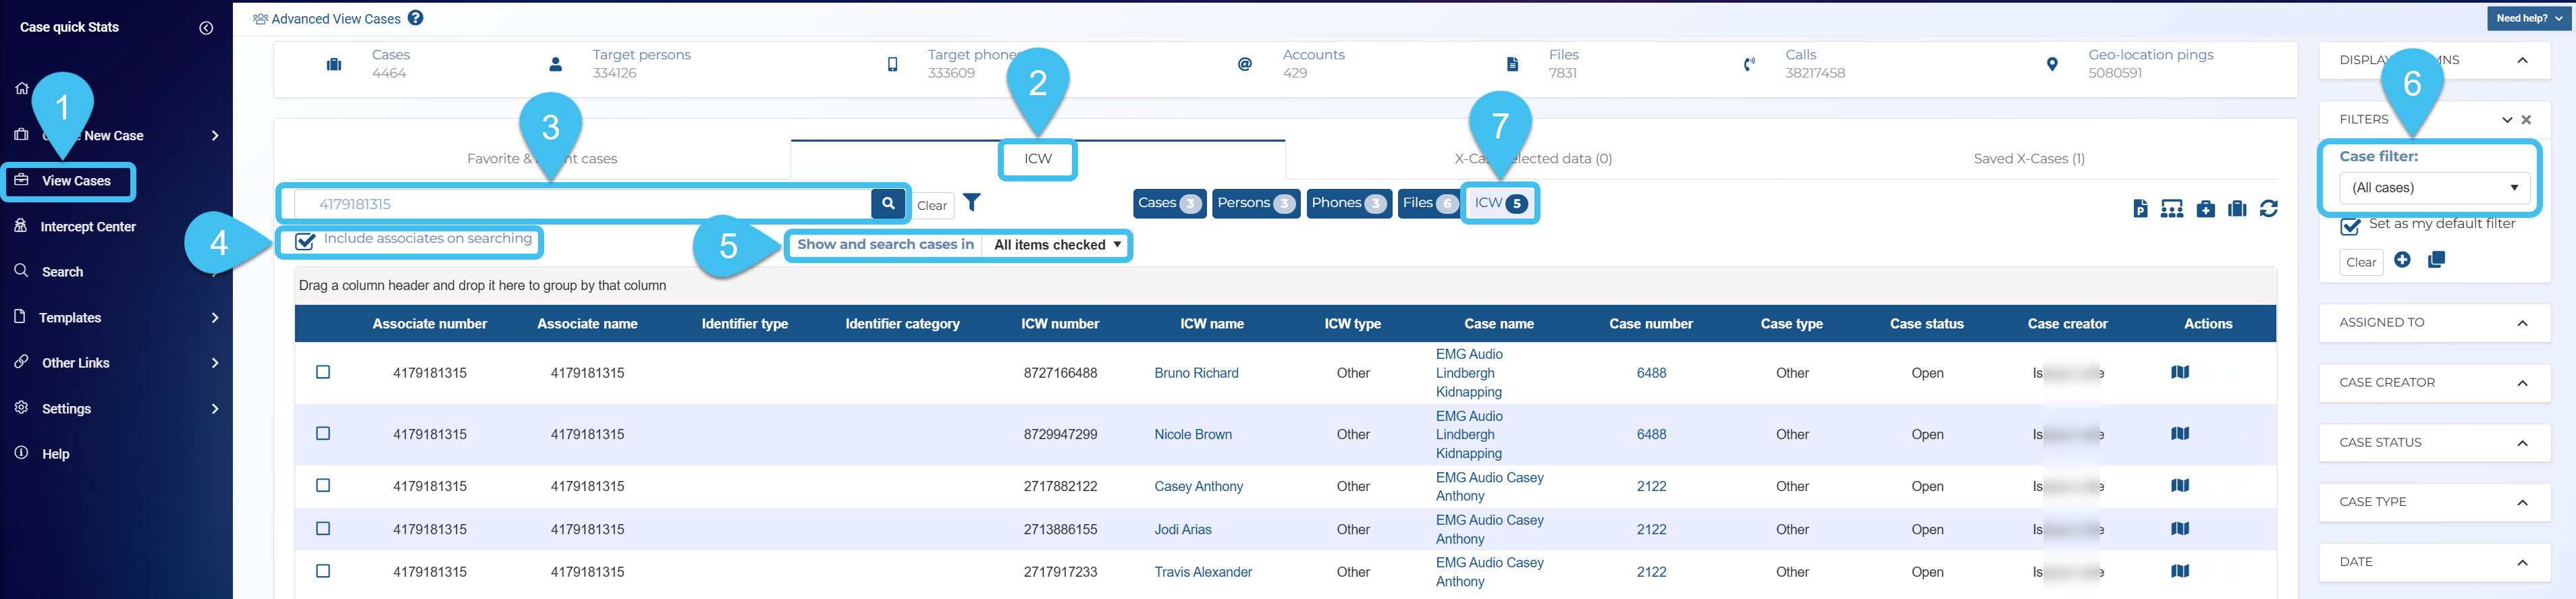
Task: Open the Advanced View Cases help question mark
Action: click(x=416, y=18)
